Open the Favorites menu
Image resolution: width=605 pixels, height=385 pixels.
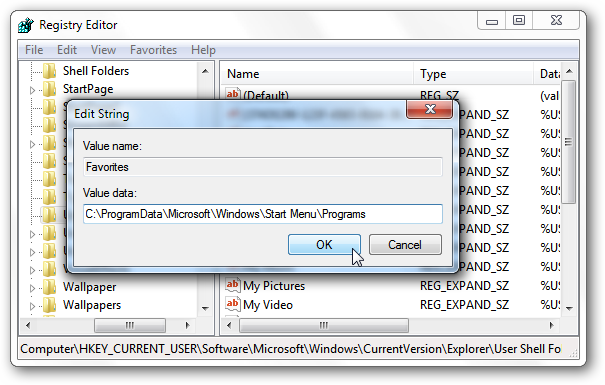pos(153,50)
